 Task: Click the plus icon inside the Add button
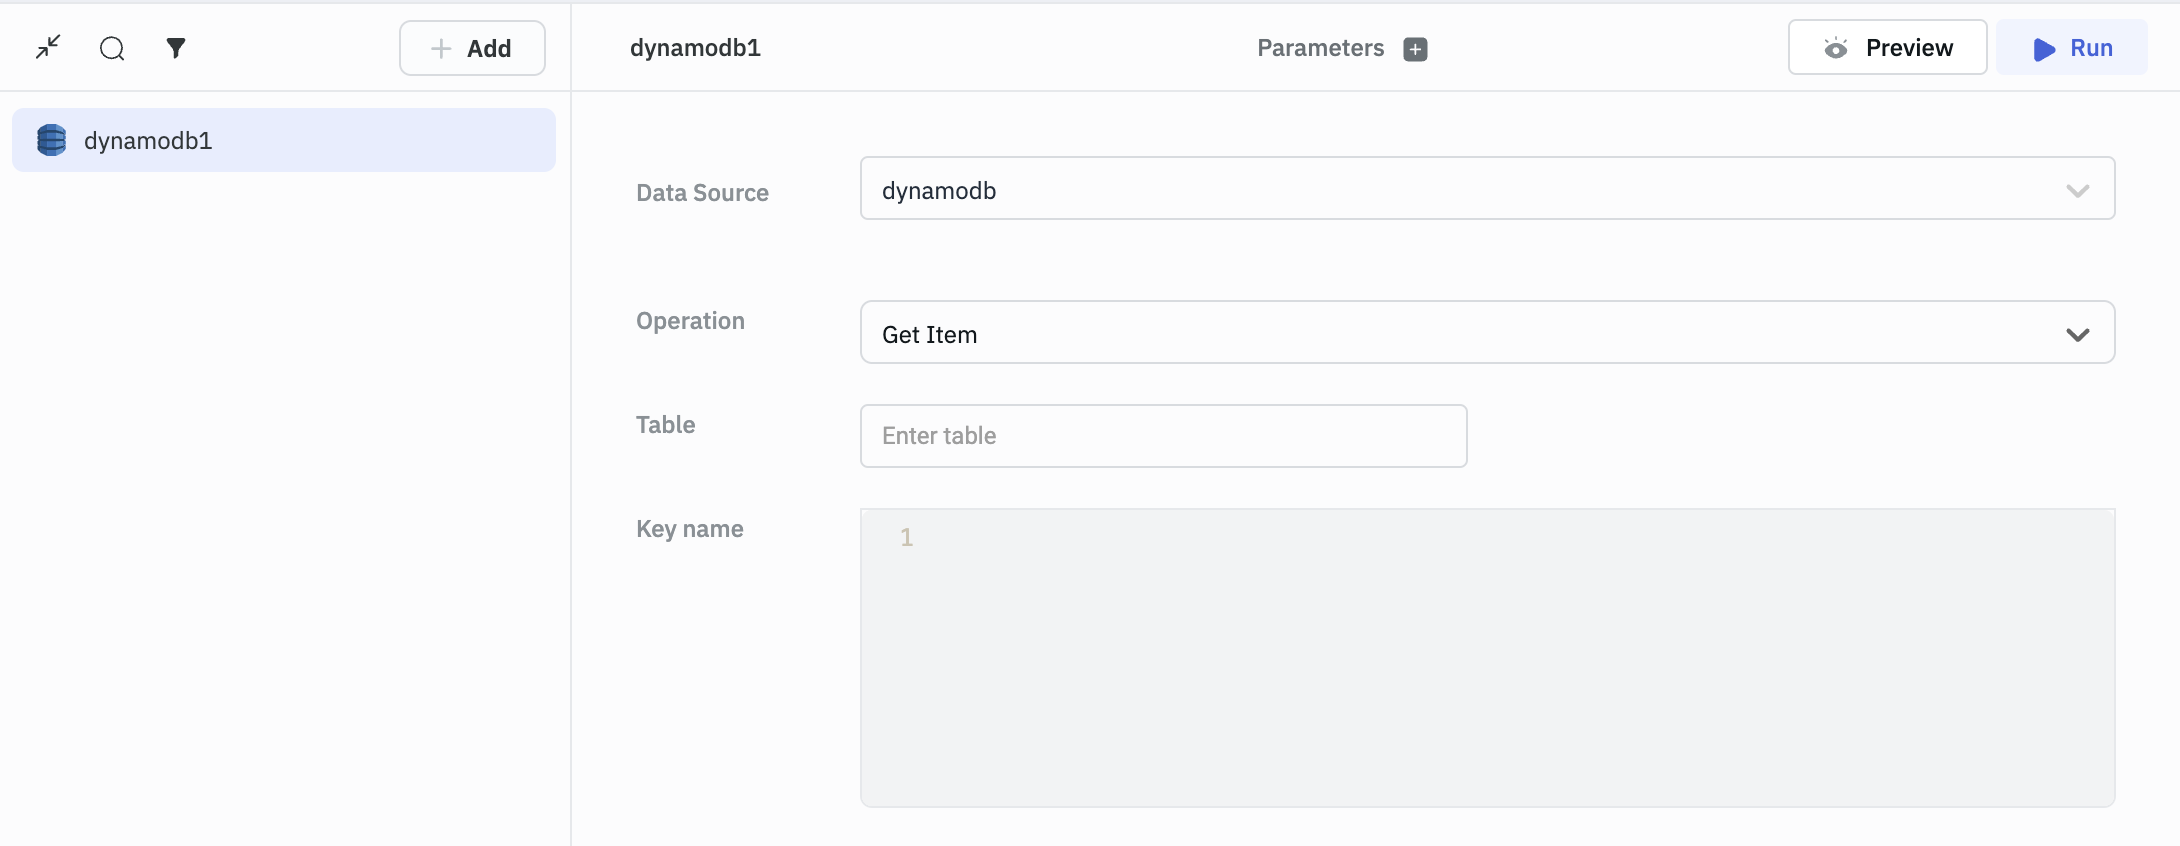441,48
